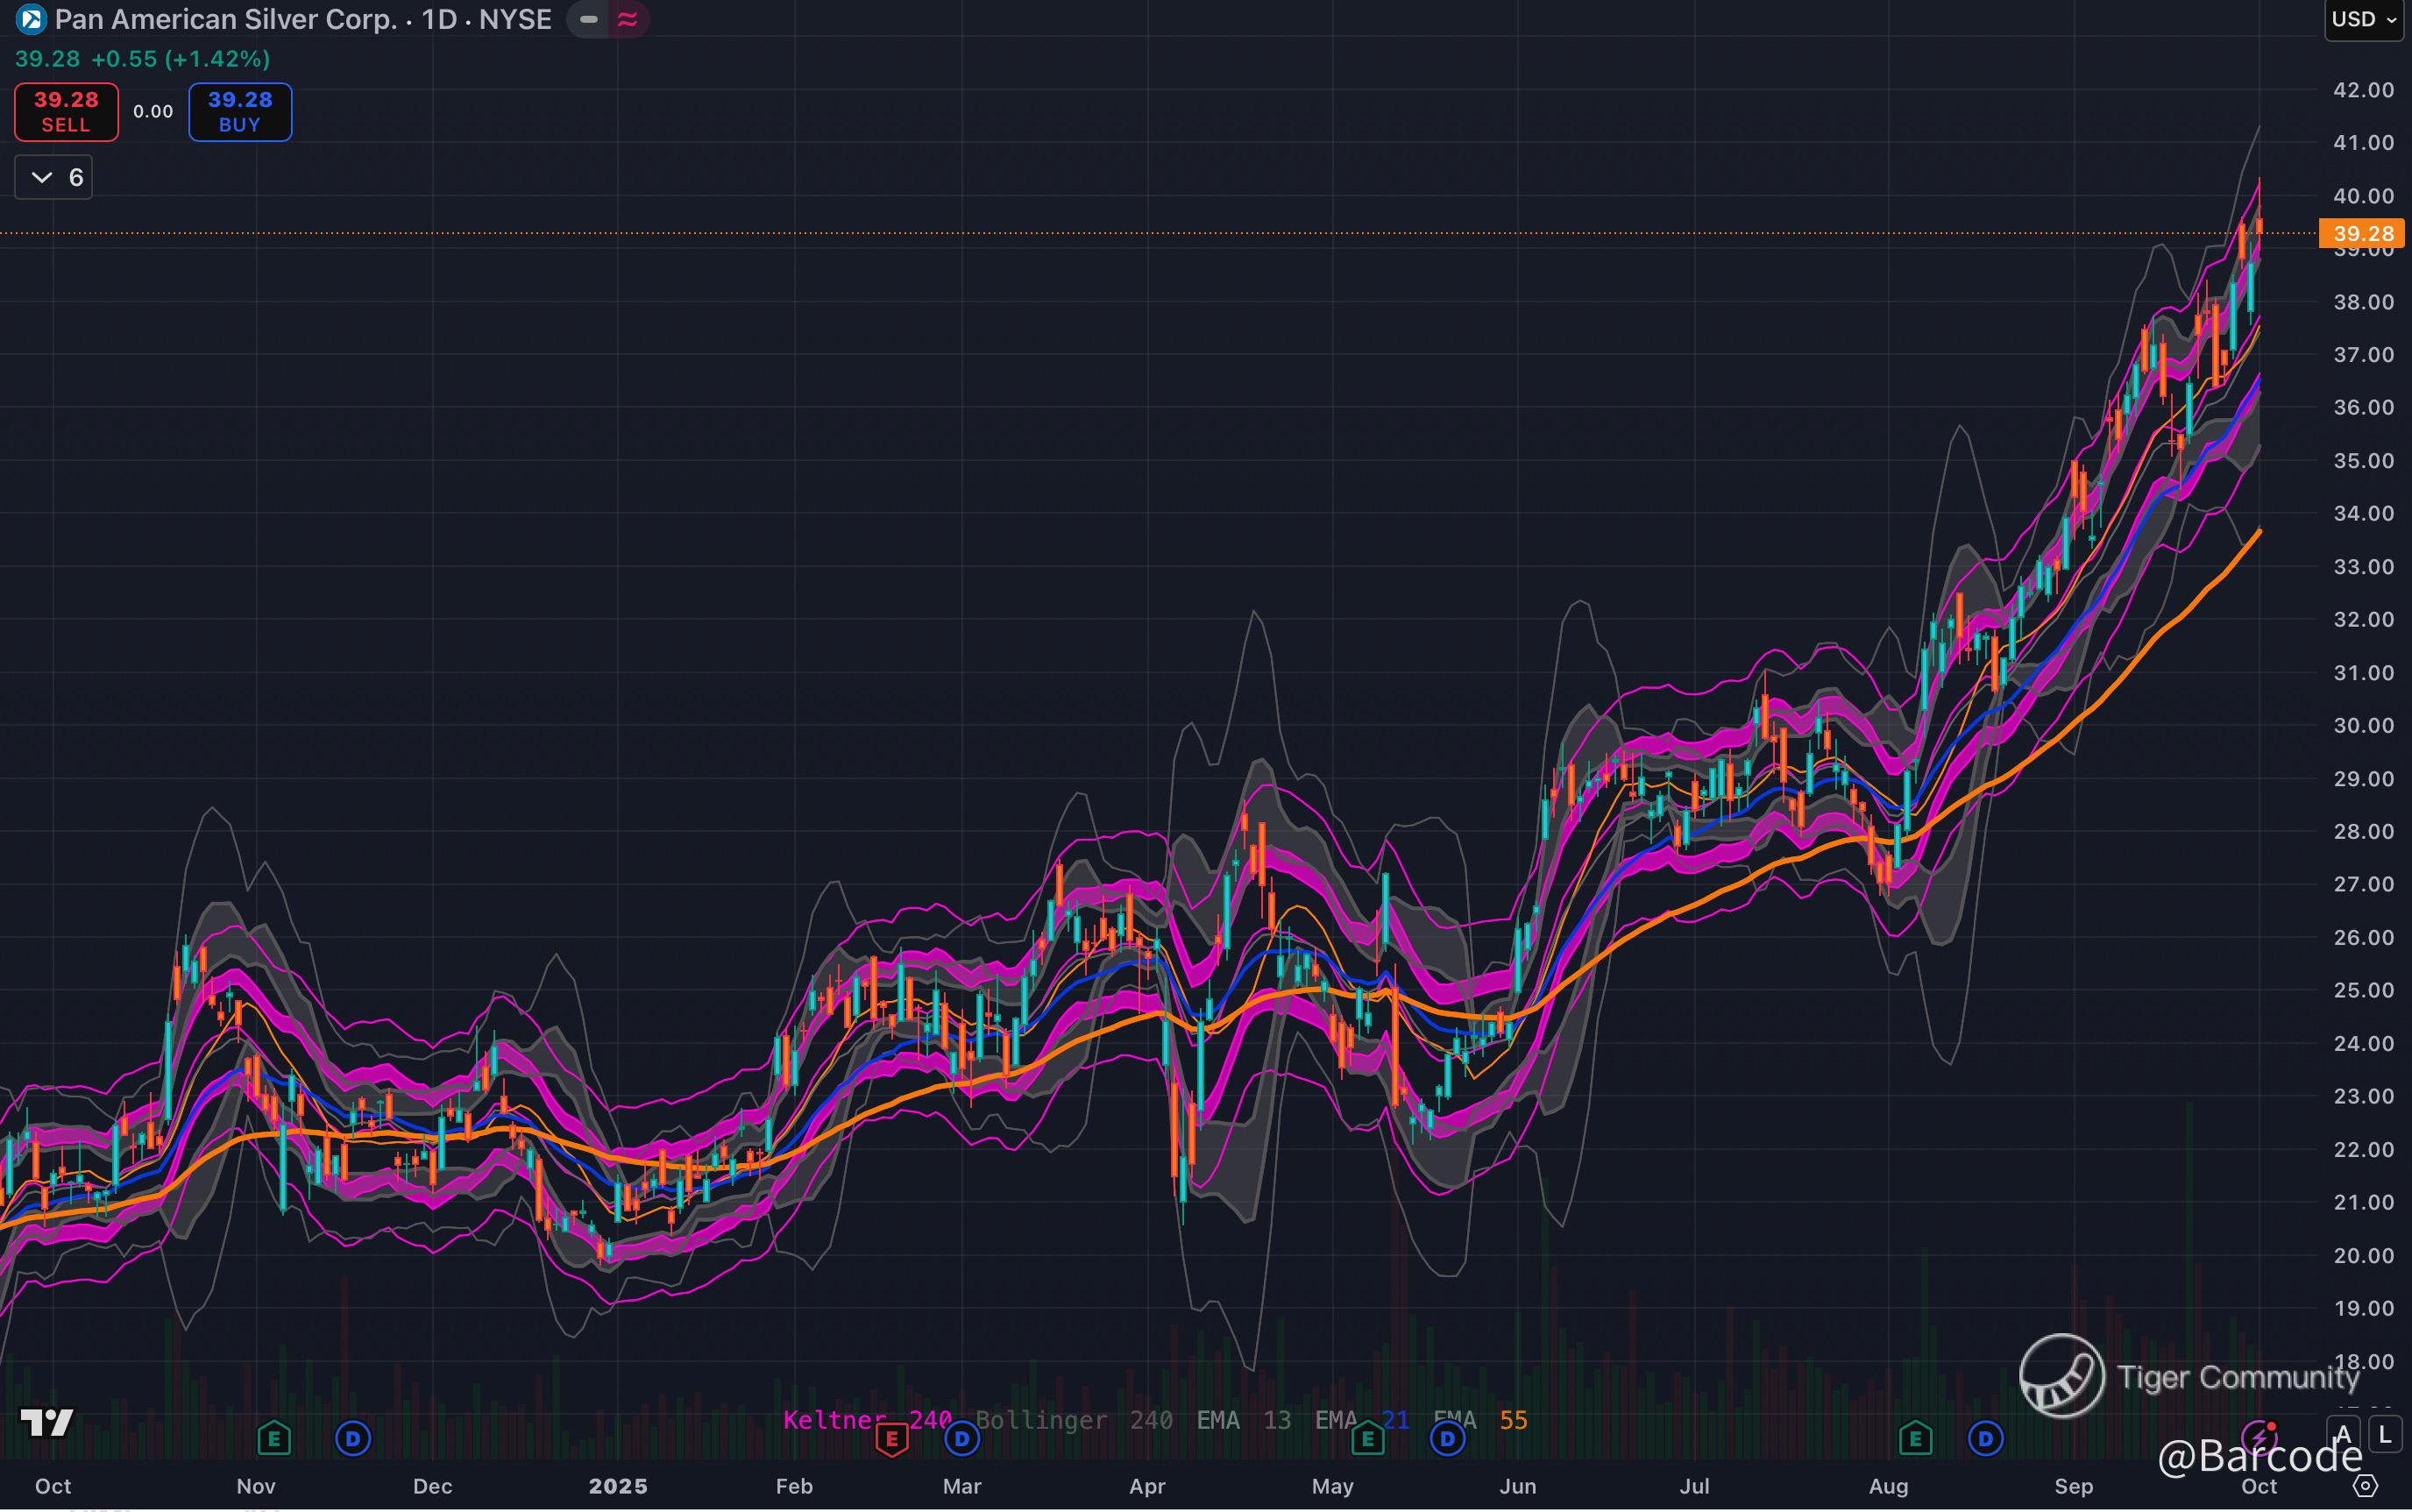2412x1512 pixels.
Task: Toggle log scale with the L button
Action: 2385,1436
